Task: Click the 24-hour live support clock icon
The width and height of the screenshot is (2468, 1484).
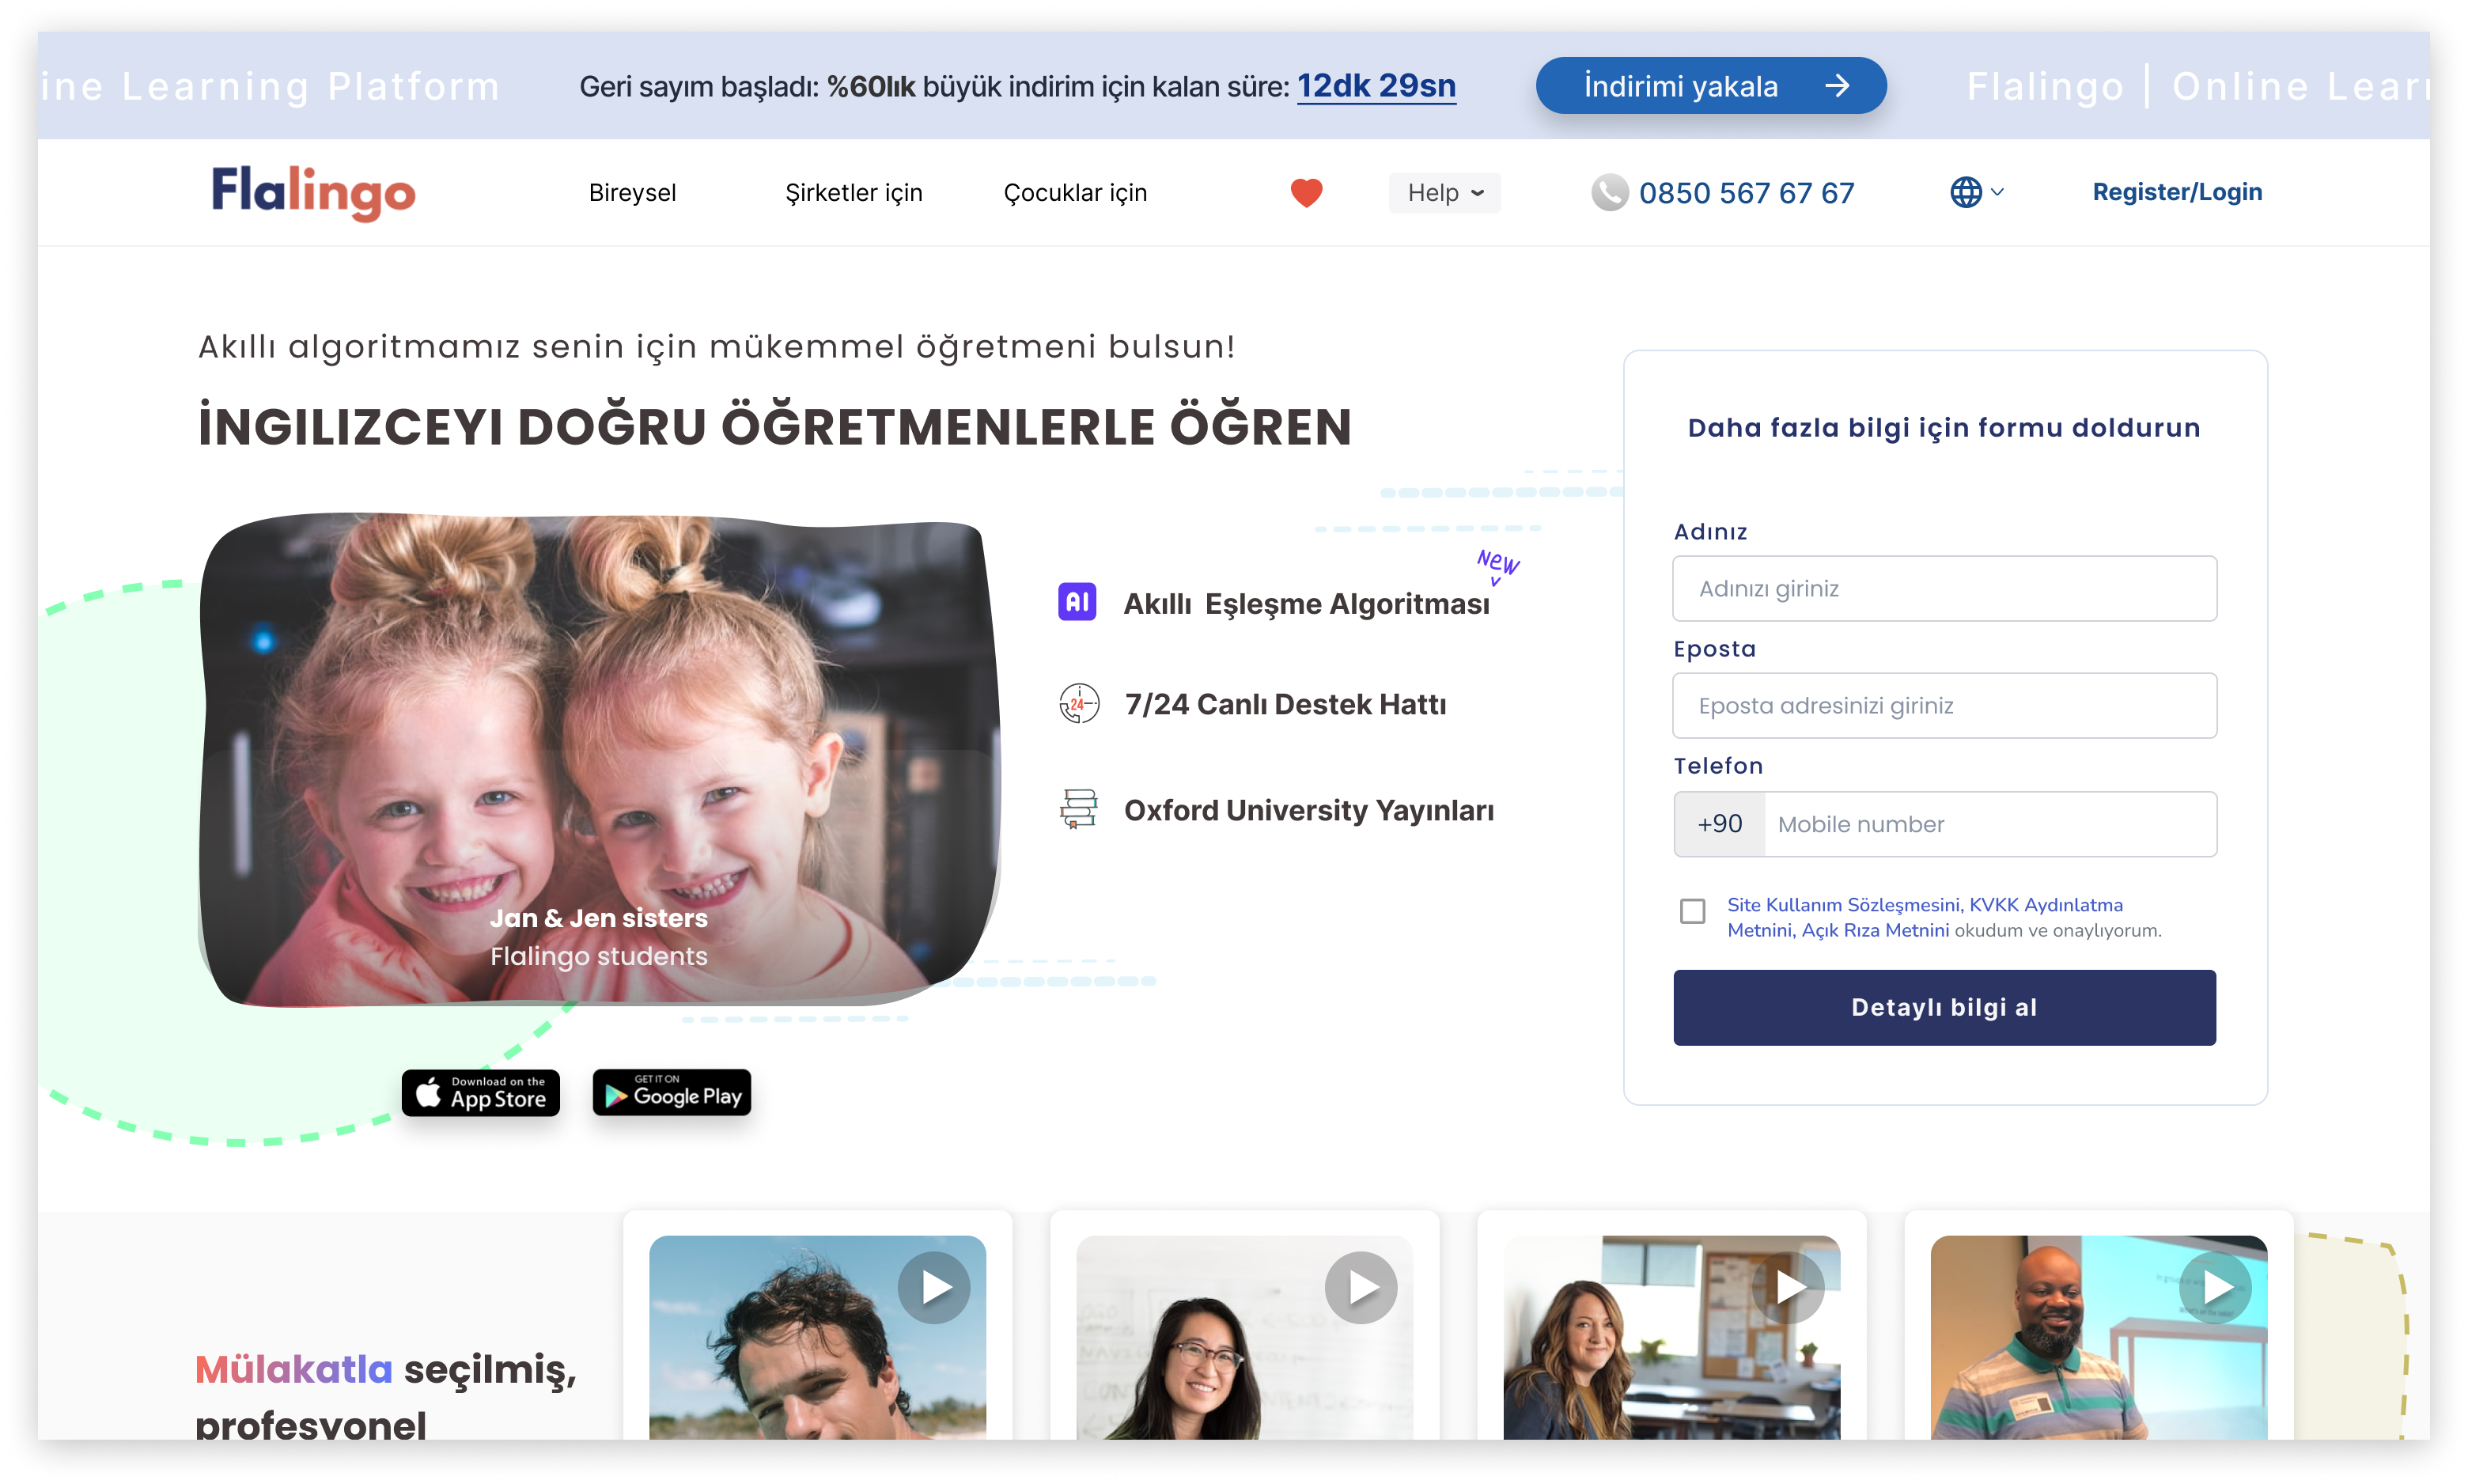Action: [1079, 704]
